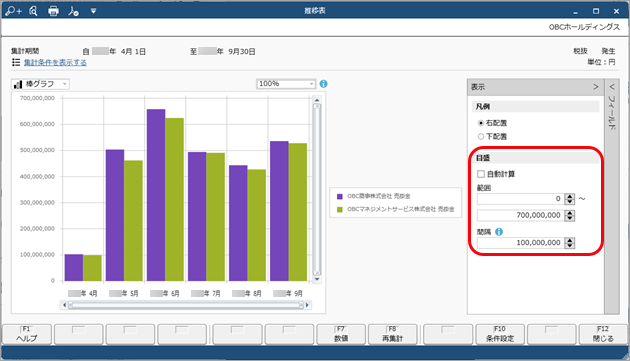Click the printer icon in the title bar
This screenshot has width=630, height=361.
click(53, 11)
